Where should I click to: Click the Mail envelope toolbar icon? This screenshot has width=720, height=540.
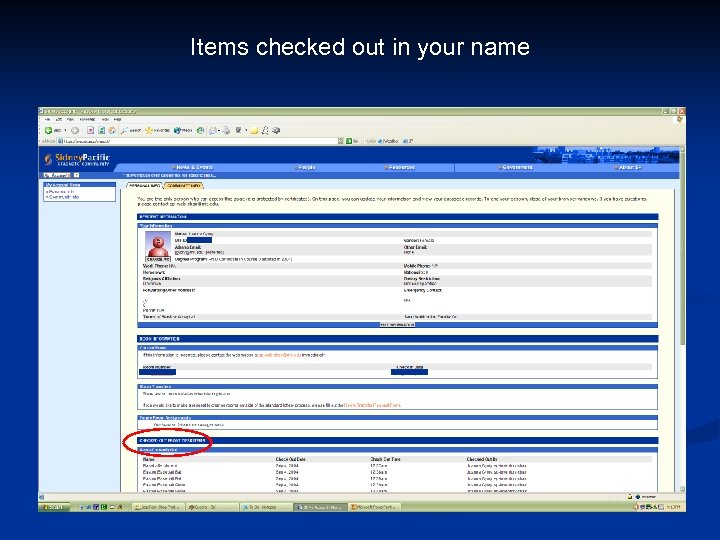213,130
